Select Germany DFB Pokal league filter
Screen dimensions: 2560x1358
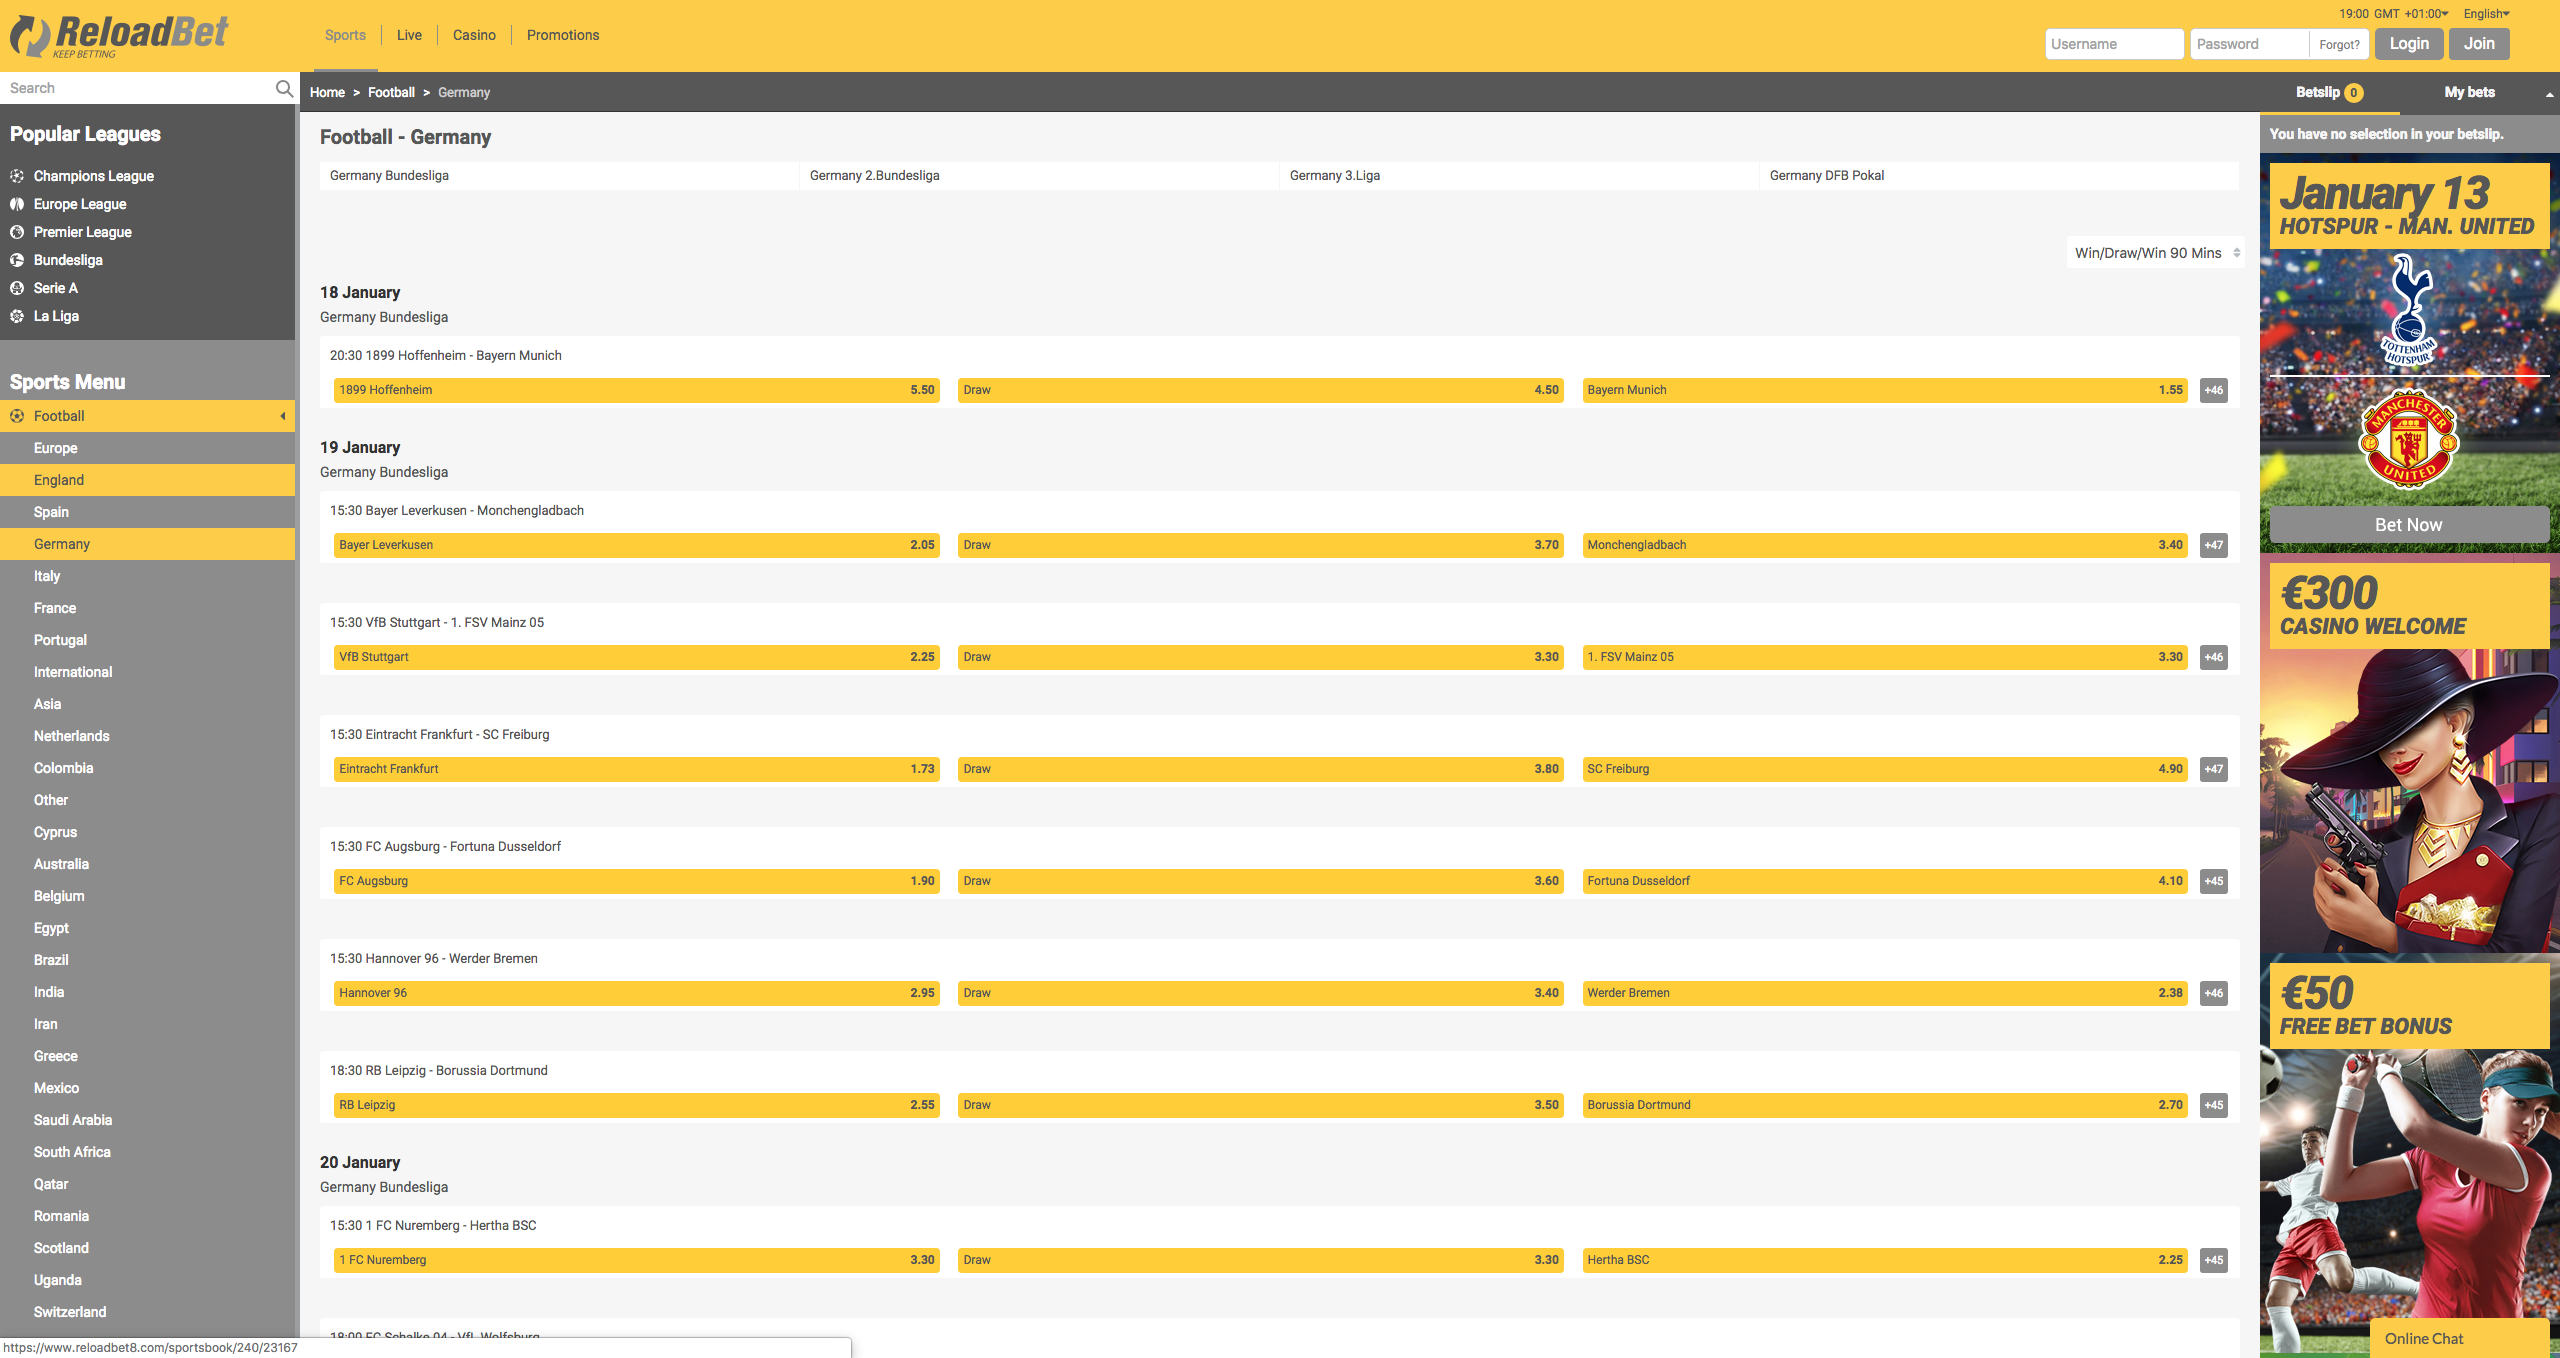pyautogui.click(x=1999, y=176)
